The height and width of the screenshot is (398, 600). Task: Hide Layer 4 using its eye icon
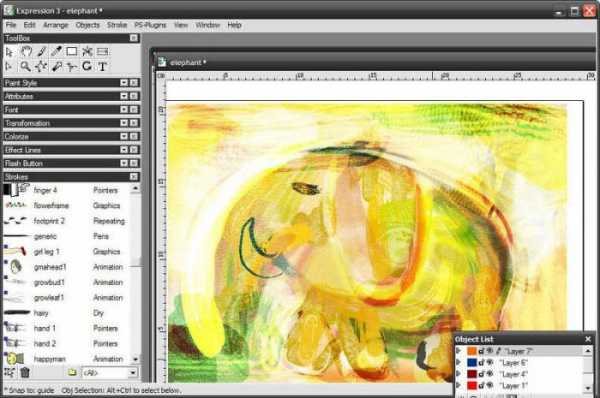489,374
